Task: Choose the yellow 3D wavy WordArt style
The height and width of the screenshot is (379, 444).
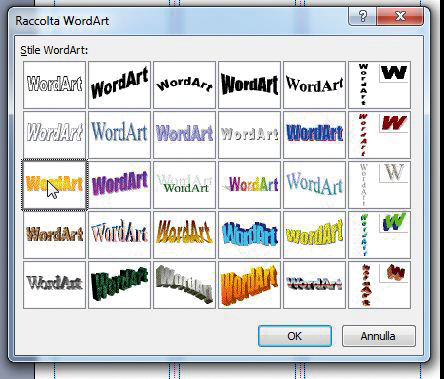Action: 315,235
